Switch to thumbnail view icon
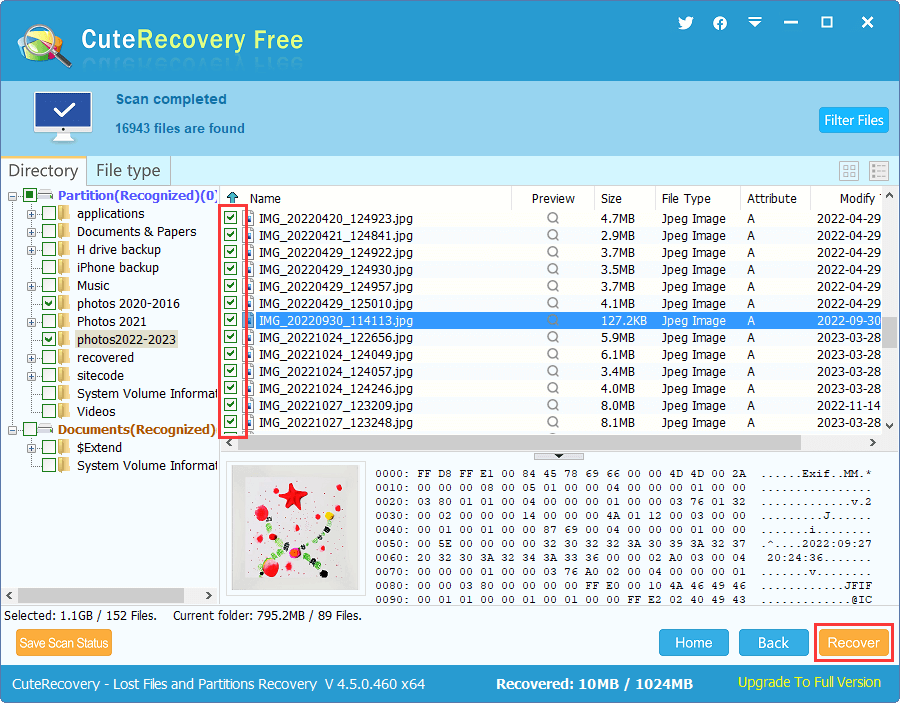This screenshot has width=900, height=703. pos(849,171)
